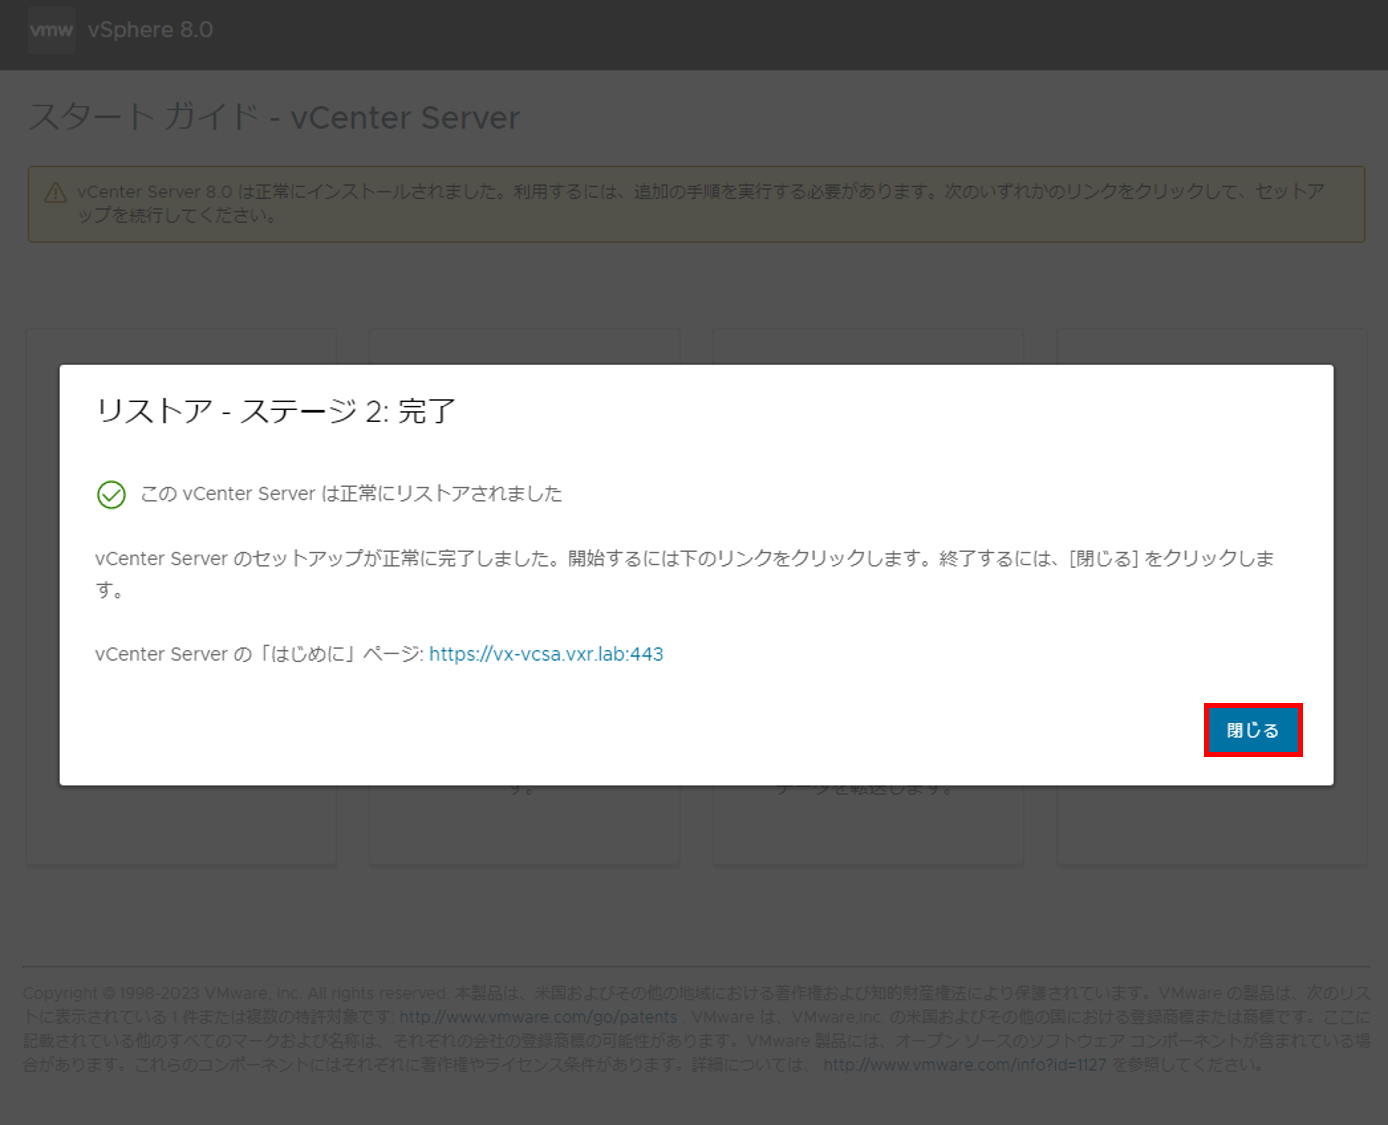Click the dialog title リストア - ステージ 2: 完了

(275, 411)
